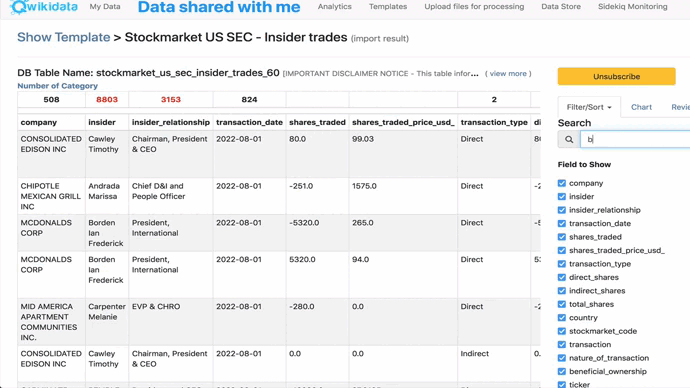Expand the Filter/Sort dropdown tab

(x=589, y=107)
